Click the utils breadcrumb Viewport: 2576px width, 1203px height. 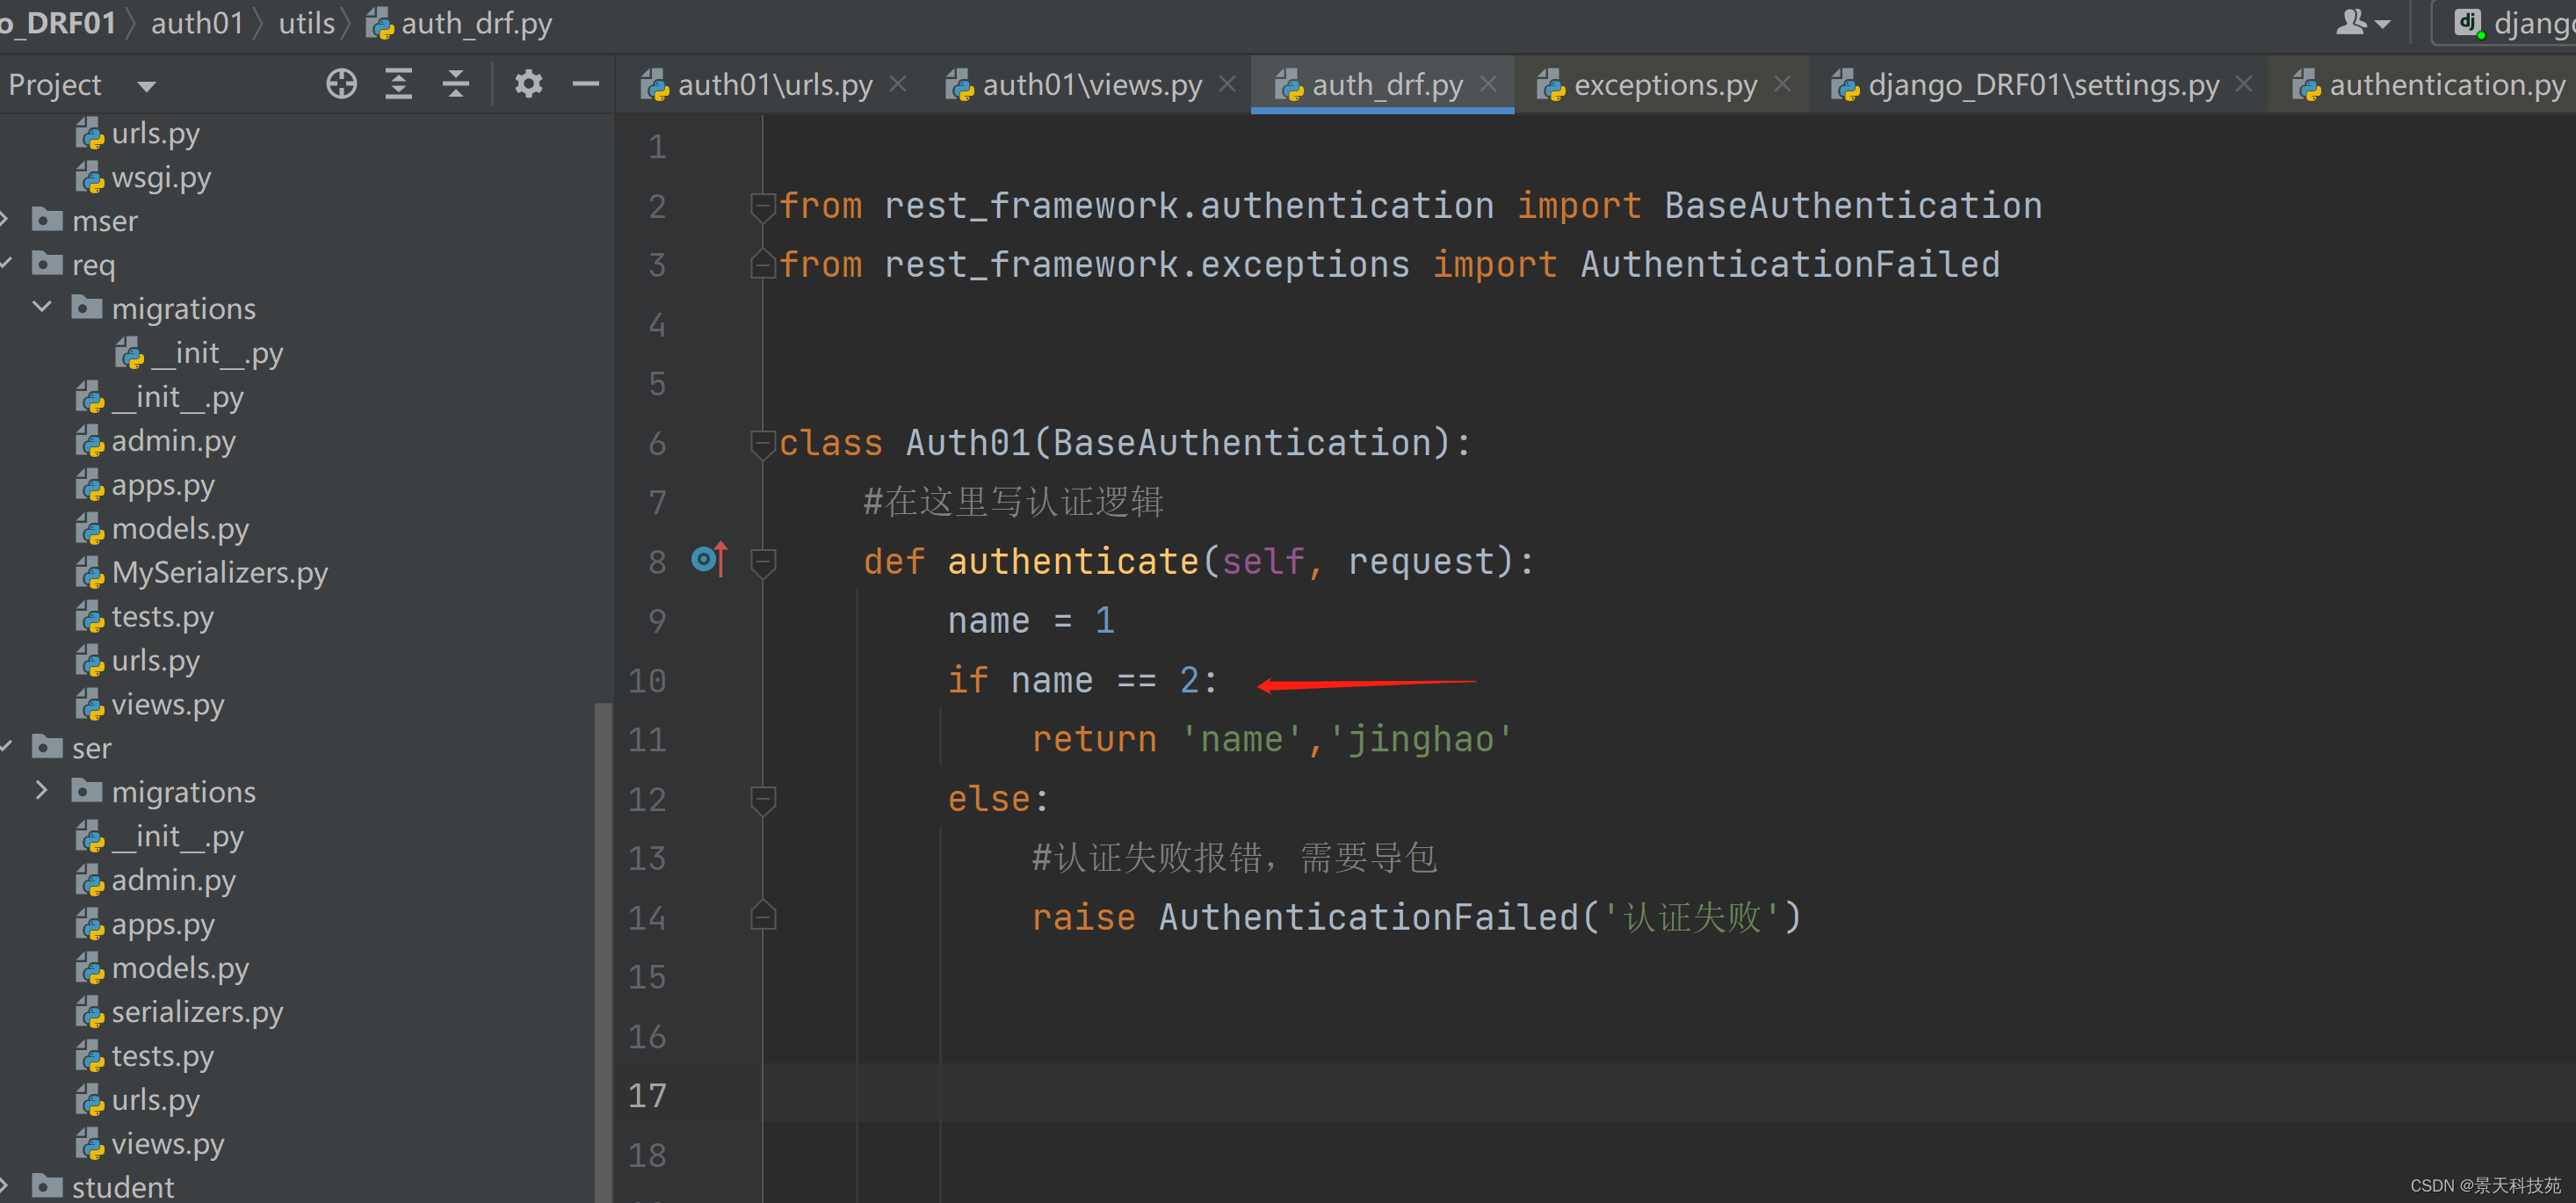coord(306,23)
